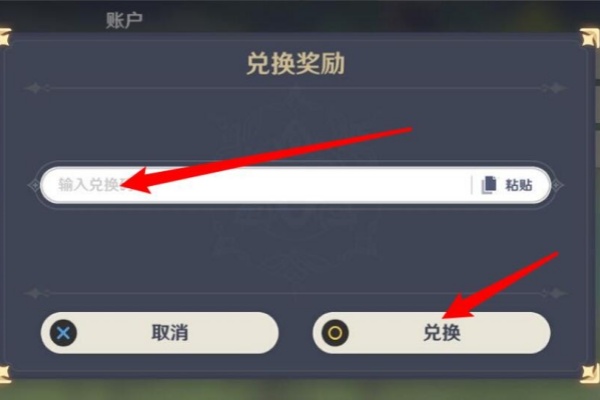Viewport: 600px width, 400px height.
Task: Click the clipboard paste icon
Action: pyautogui.click(x=489, y=185)
